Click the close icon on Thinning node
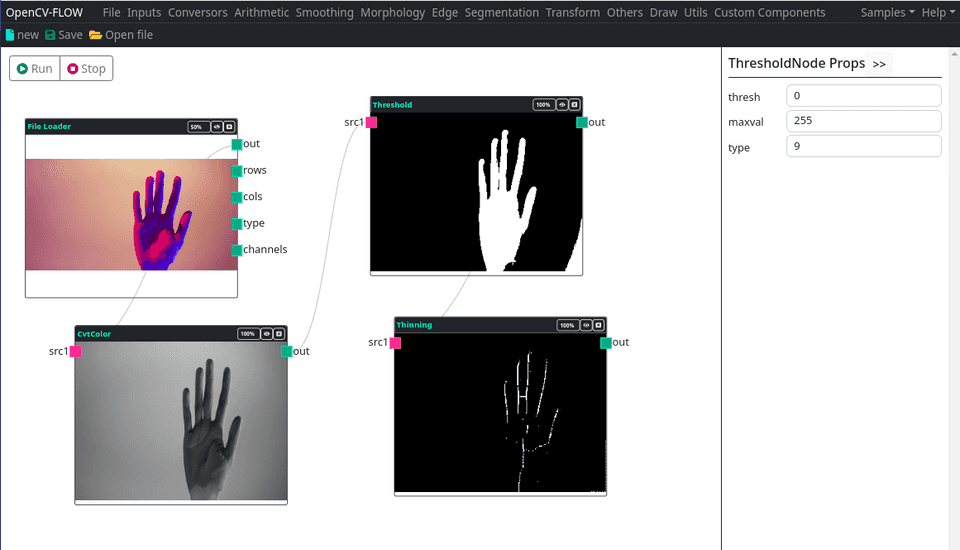 click(598, 325)
